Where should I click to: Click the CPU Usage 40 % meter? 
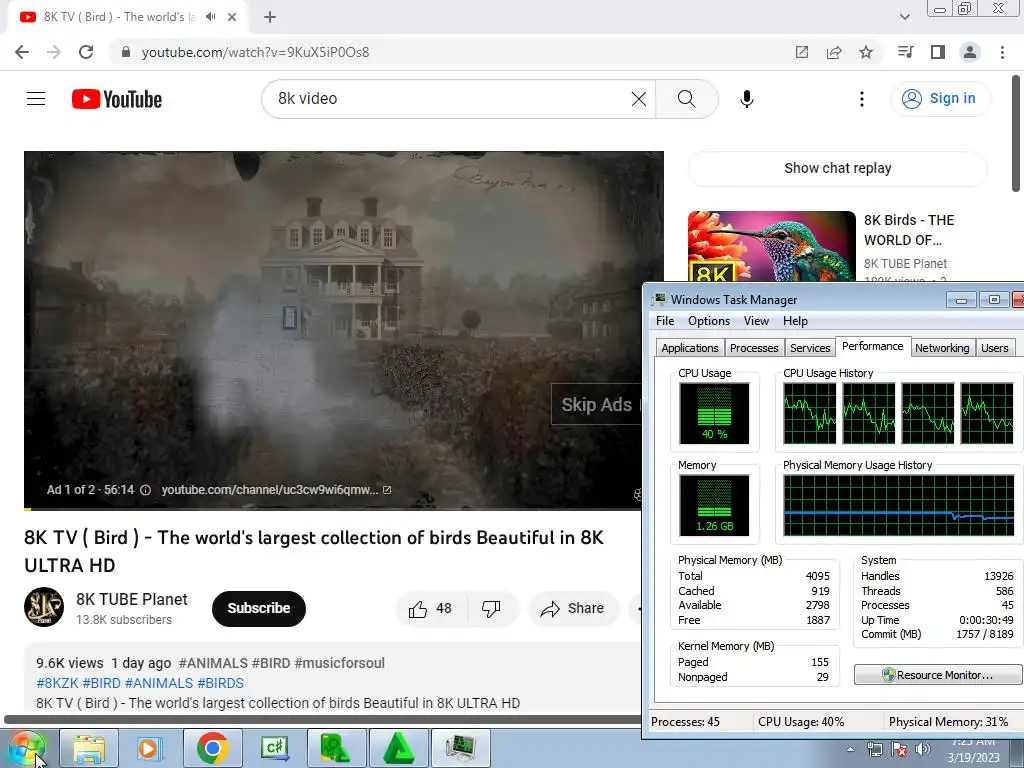tap(714, 413)
